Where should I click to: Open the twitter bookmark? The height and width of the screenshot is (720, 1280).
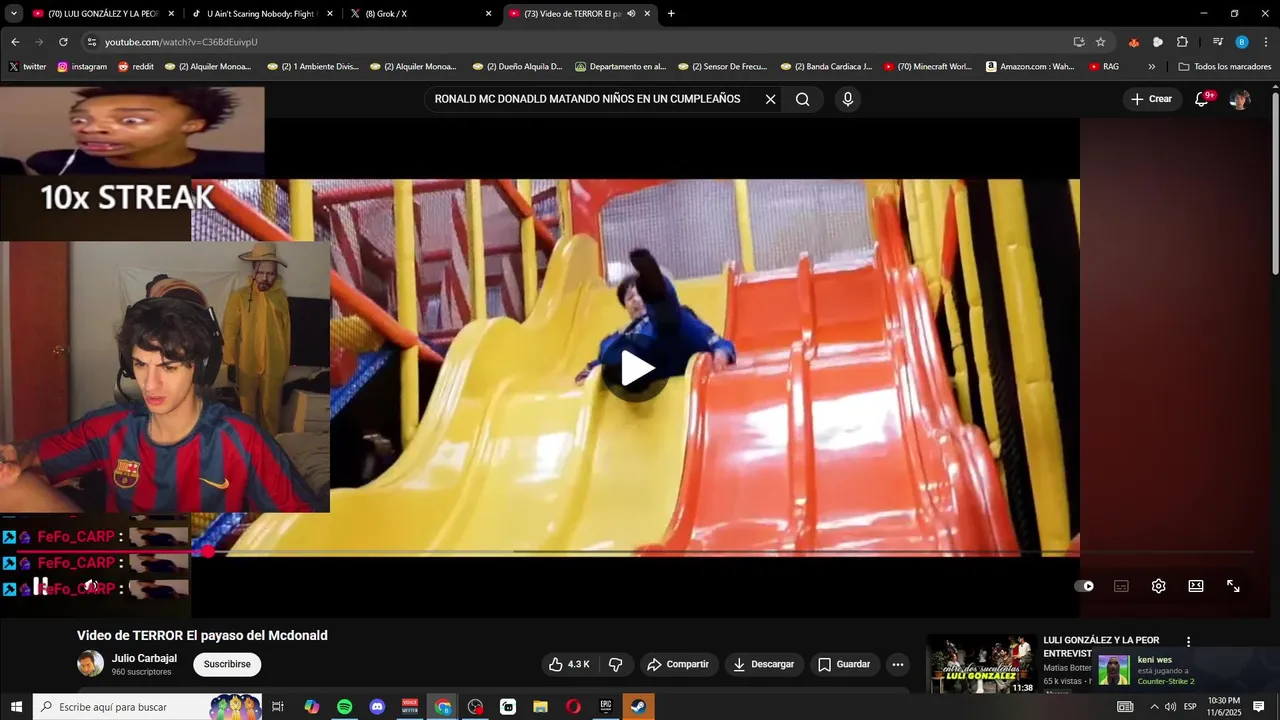coord(27,67)
